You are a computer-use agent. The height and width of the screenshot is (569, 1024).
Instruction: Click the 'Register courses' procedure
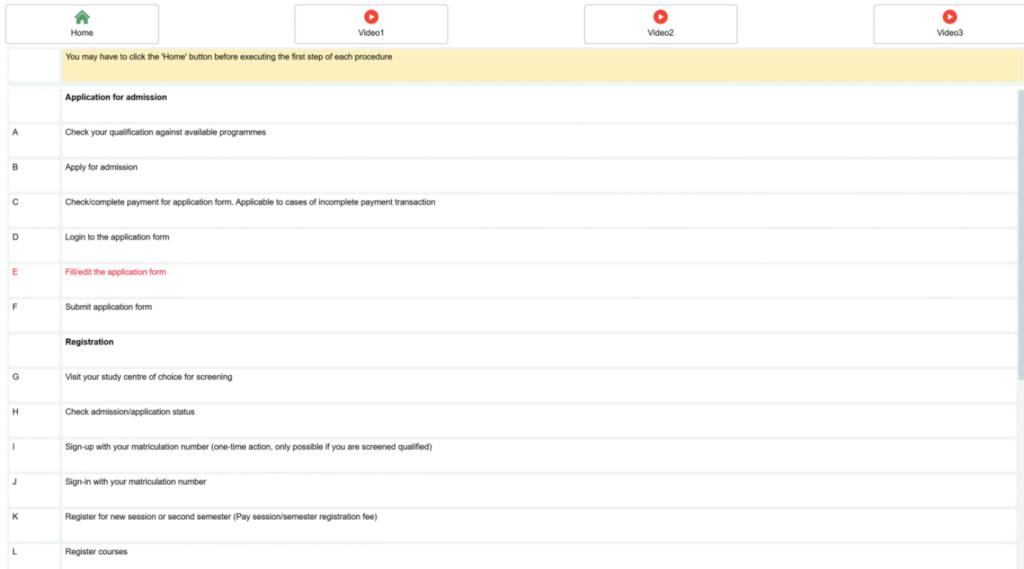coord(96,552)
